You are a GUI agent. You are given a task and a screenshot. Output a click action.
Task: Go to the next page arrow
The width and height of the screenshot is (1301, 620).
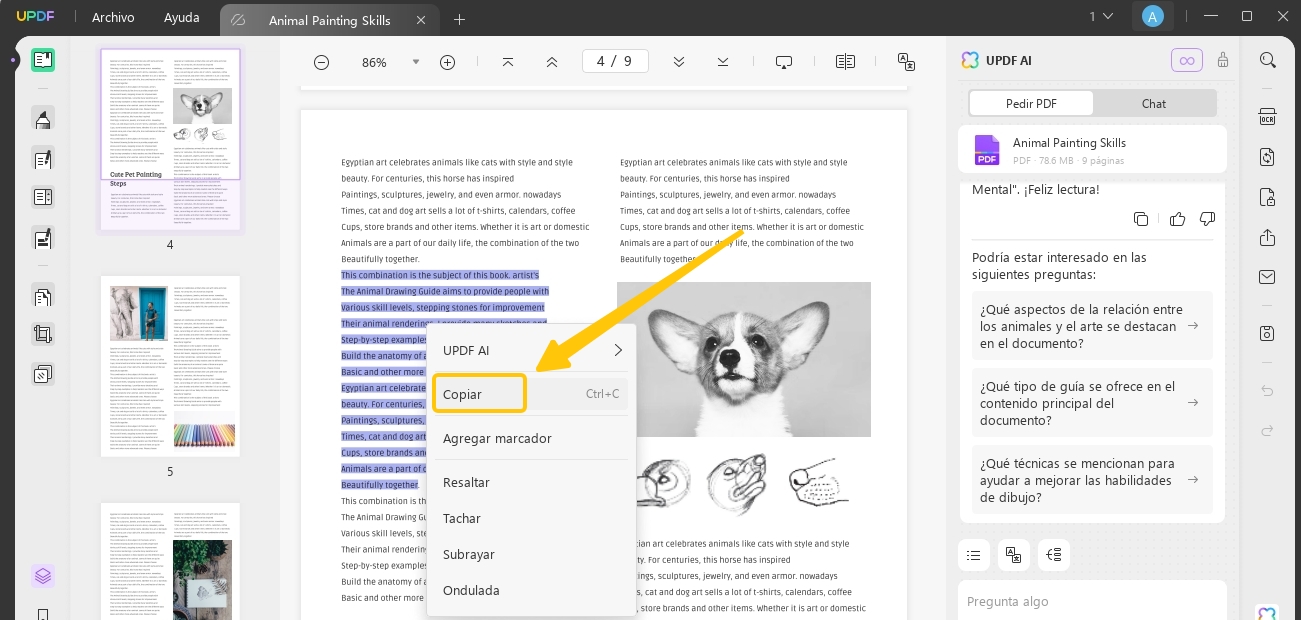(679, 62)
